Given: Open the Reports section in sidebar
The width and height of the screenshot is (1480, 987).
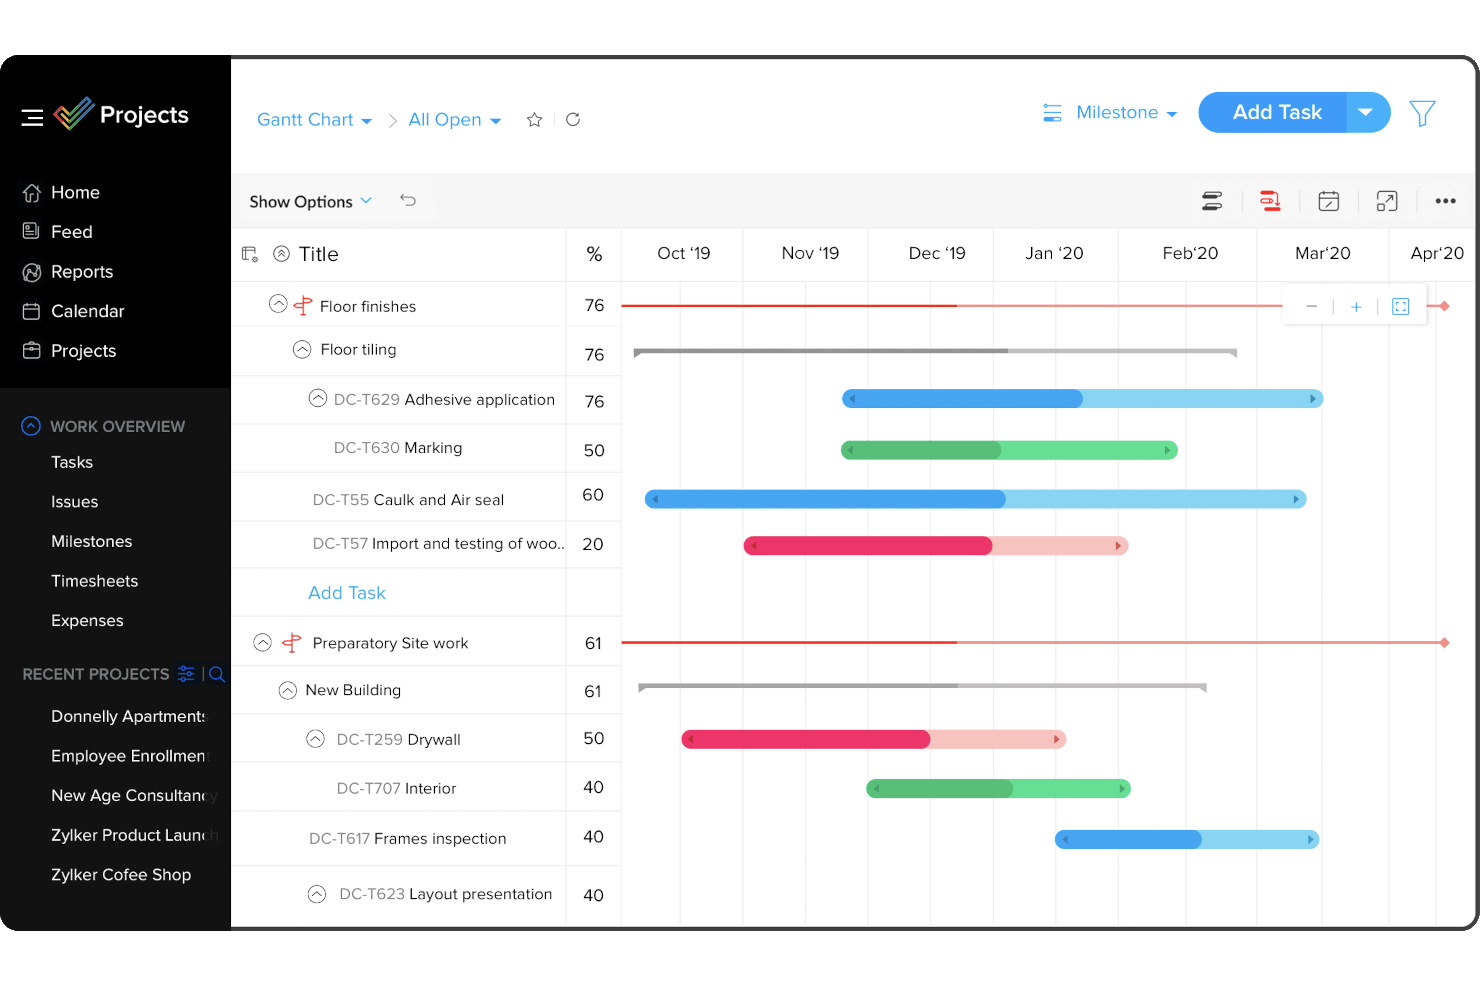Looking at the screenshot, I should coord(81,271).
